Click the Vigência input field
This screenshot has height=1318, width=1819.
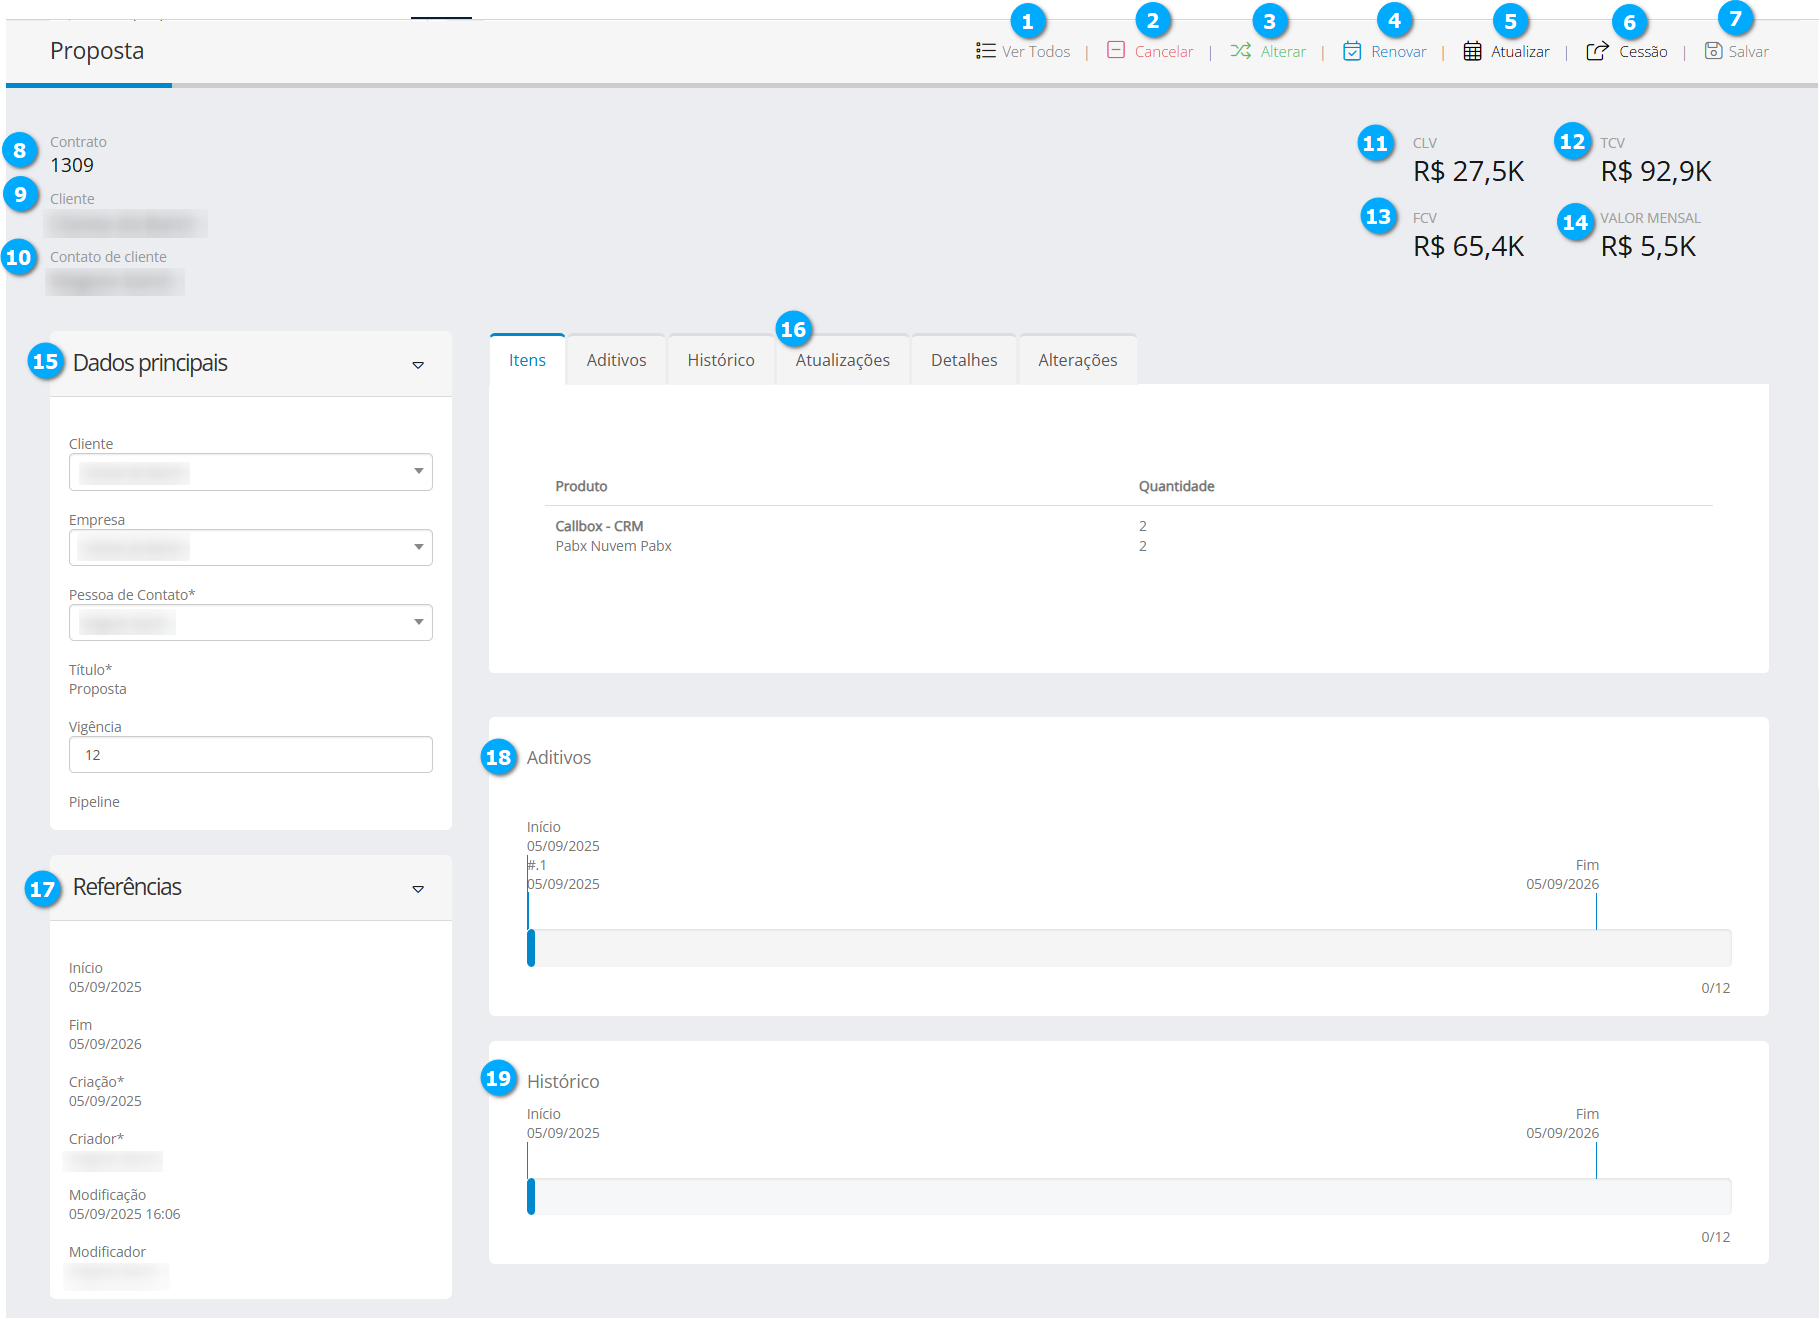(x=250, y=755)
